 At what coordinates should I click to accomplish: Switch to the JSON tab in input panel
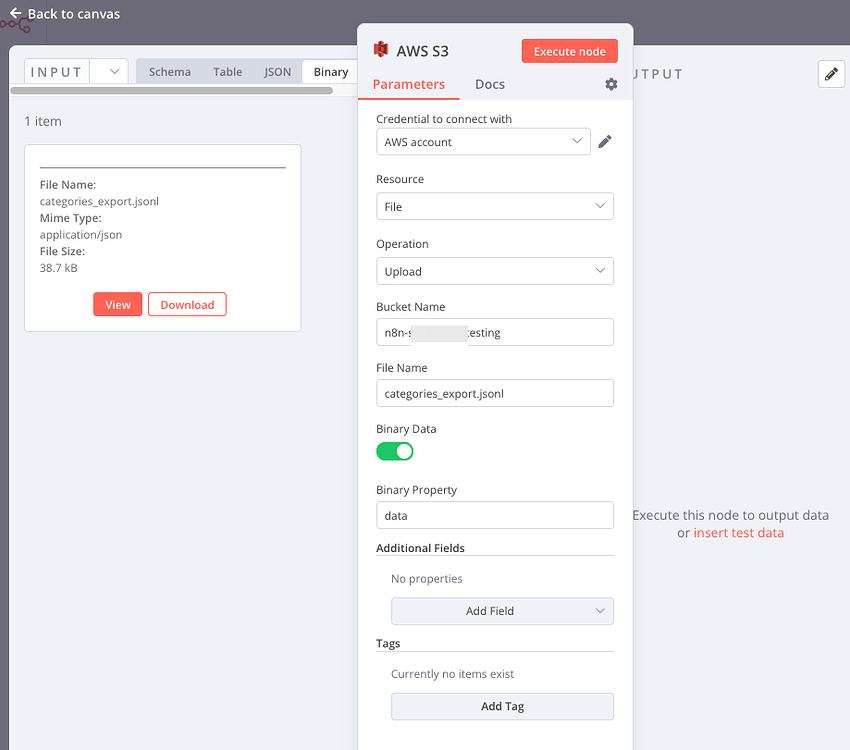click(276, 71)
